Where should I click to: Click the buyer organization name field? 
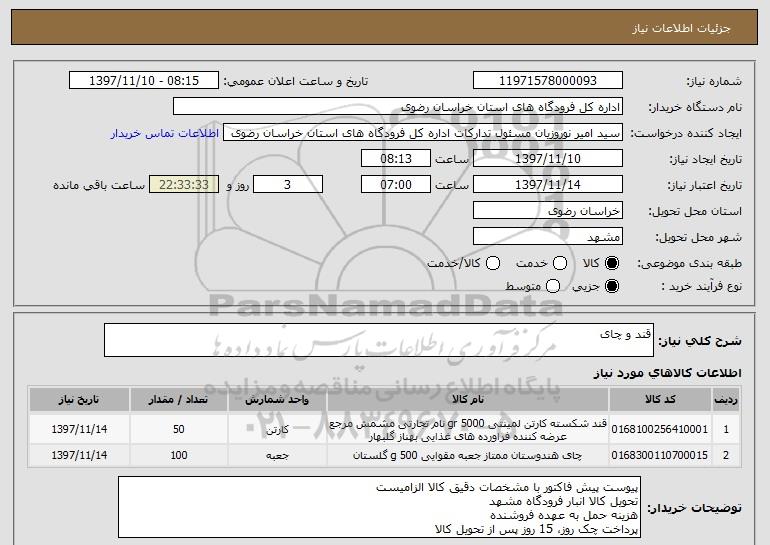click(x=398, y=107)
